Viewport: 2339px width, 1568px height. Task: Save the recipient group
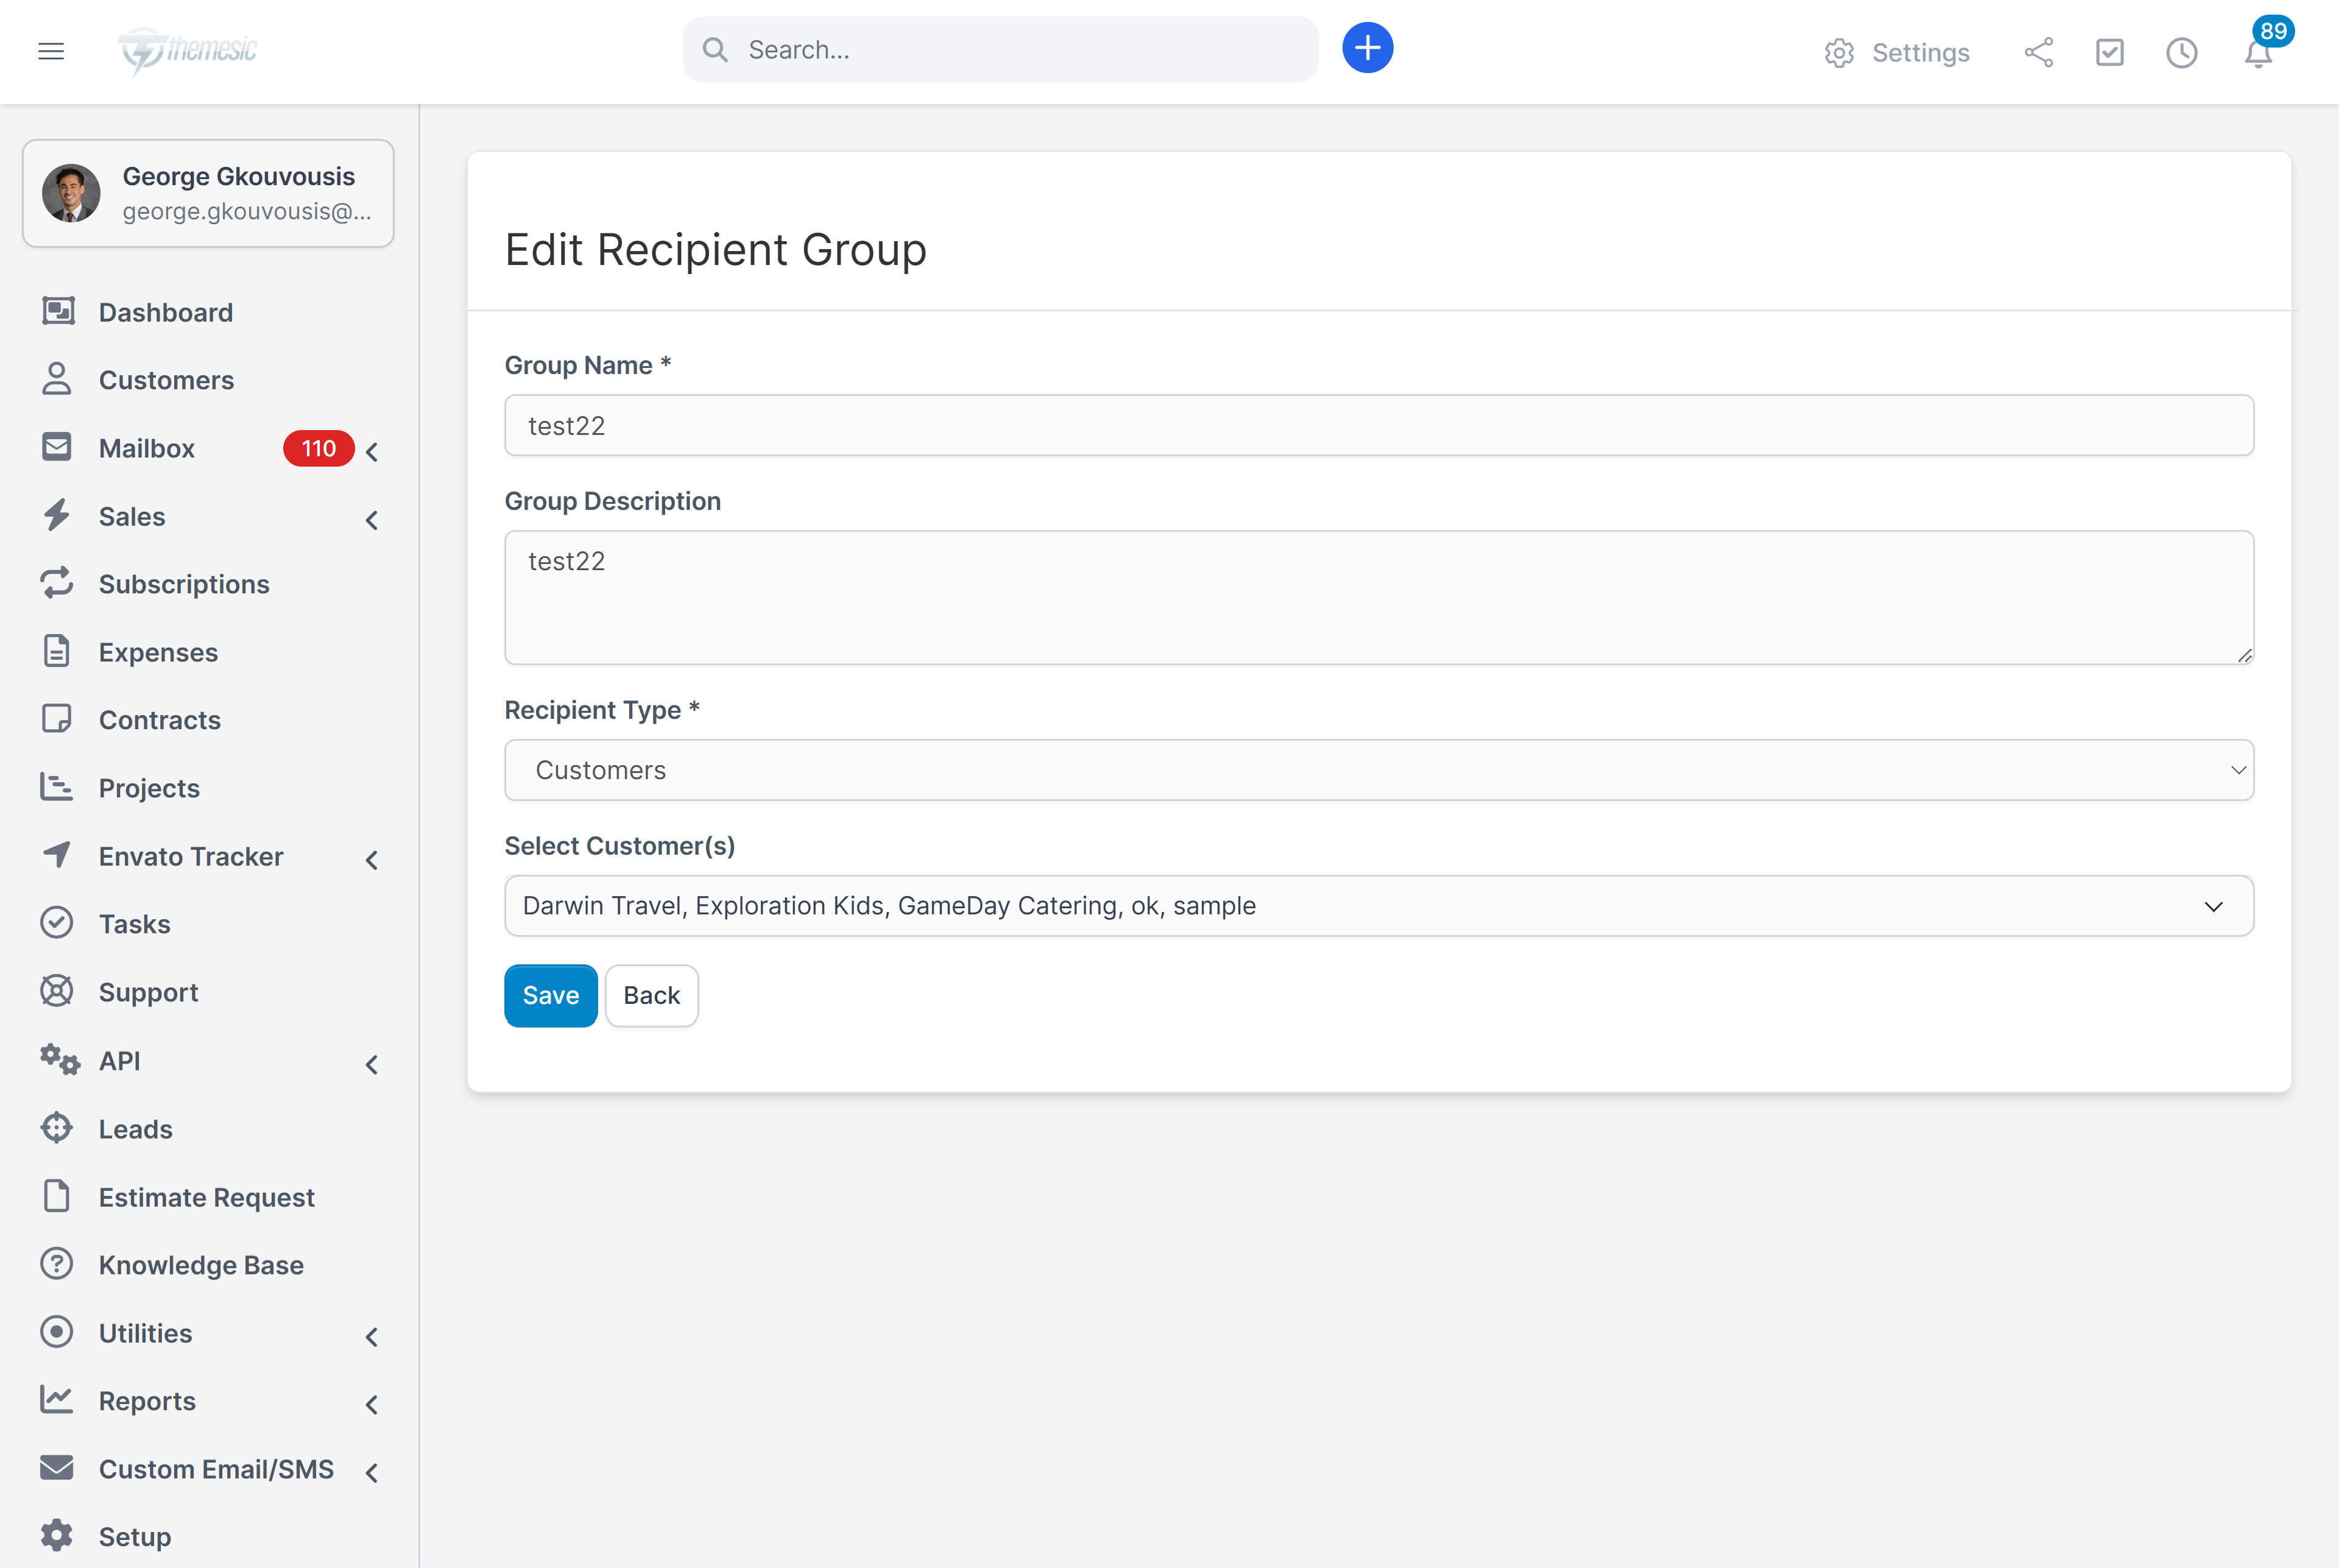[x=550, y=995]
